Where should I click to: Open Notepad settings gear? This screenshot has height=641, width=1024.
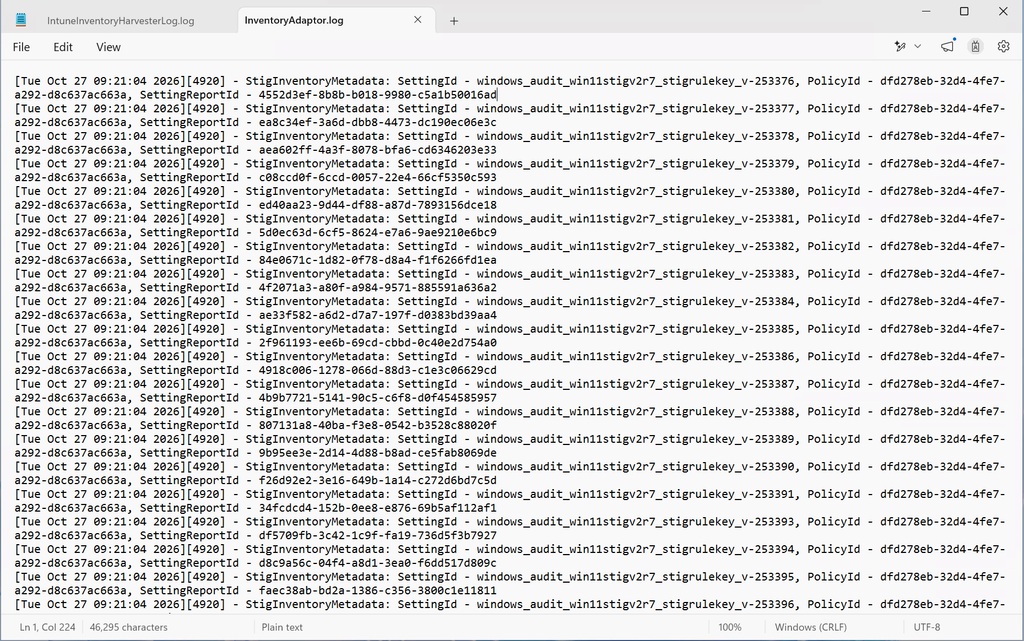pyautogui.click(x=1004, y=46)
